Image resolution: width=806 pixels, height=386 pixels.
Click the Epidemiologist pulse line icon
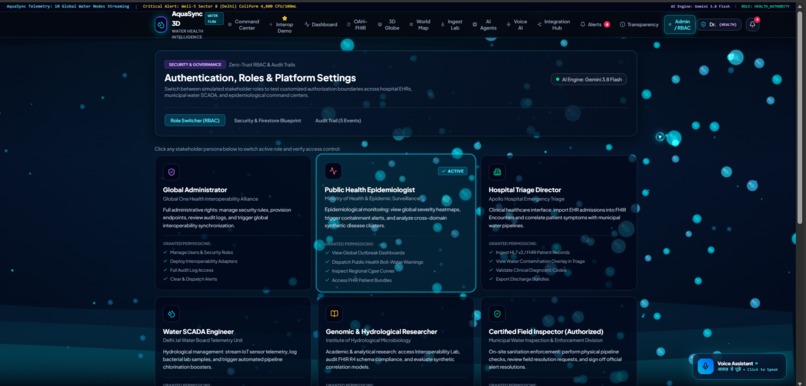333,172
